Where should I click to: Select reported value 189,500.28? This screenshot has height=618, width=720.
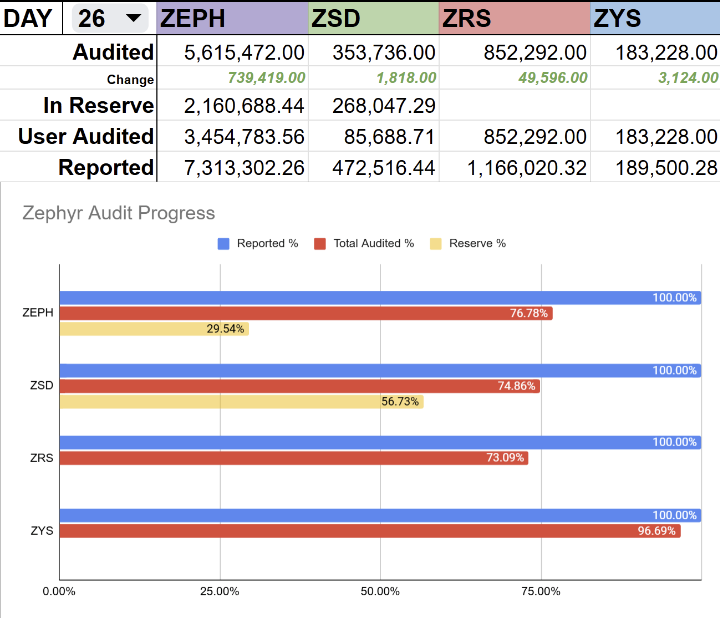(666, 168)
